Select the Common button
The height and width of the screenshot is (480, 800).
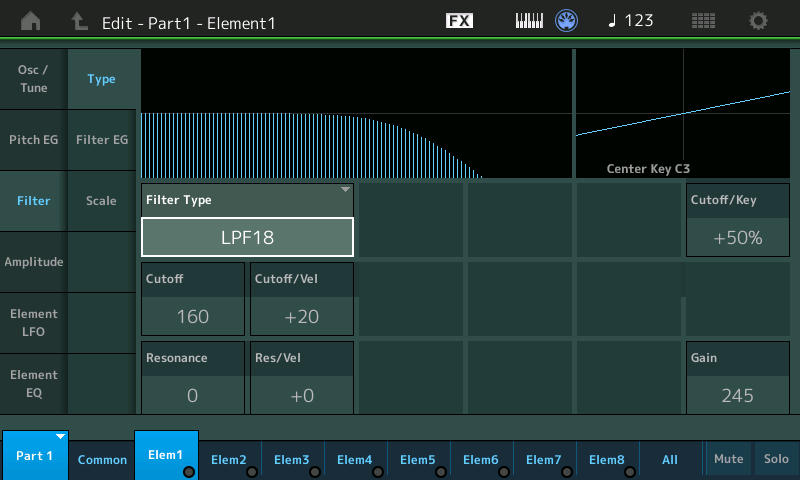pos(102,459)
